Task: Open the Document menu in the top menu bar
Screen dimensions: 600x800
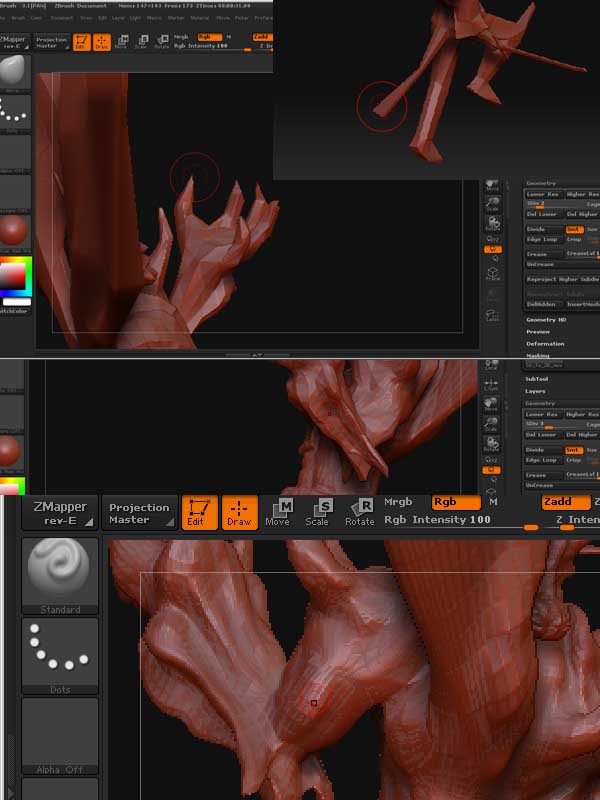Action: (x=61, y=18)
